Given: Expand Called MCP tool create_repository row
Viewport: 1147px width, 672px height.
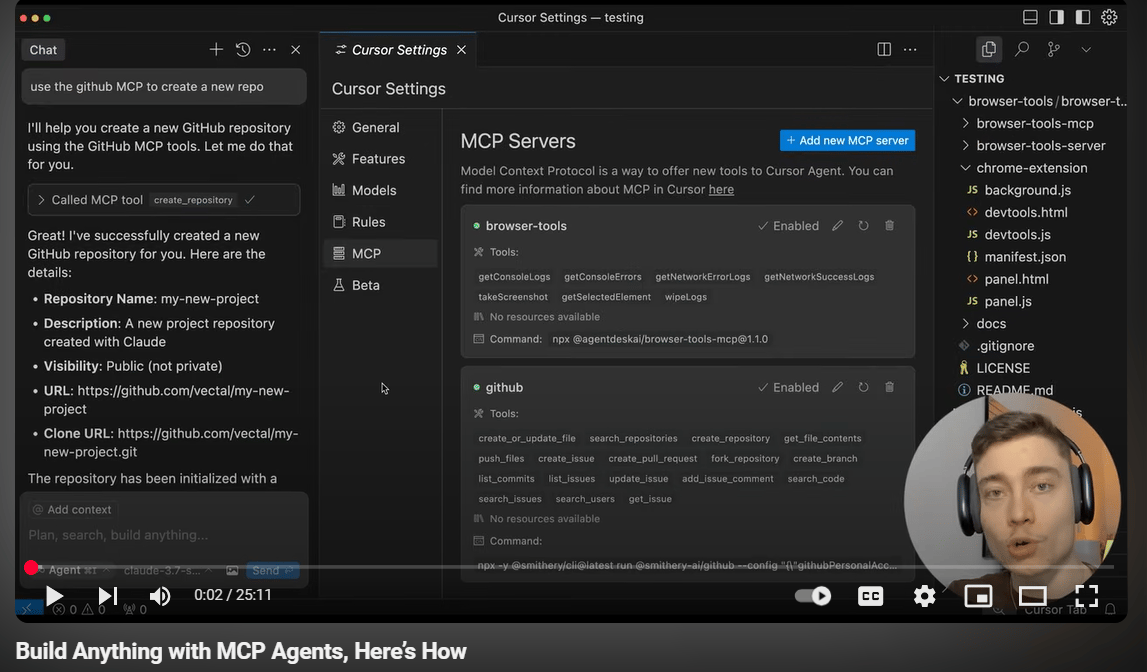Looking at the screenshot, I should pyautogui.click(x=164, y=200).
